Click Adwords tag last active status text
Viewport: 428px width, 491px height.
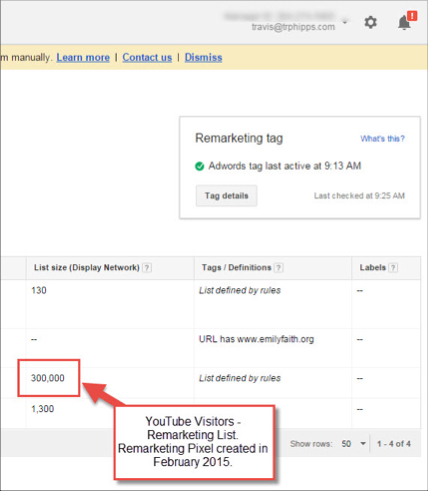coord(285,166)
